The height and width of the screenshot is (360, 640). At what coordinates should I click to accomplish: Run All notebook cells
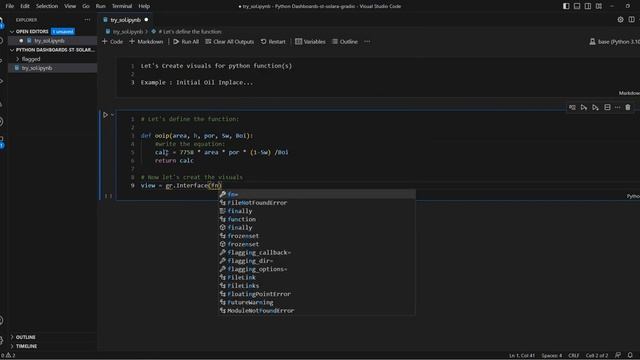pyautogui.click(x=186, y=42)
